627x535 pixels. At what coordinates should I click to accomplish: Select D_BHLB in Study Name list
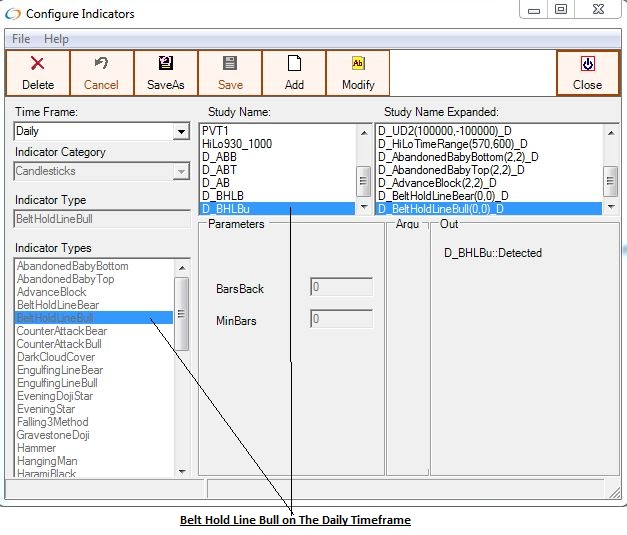point(223,196)
